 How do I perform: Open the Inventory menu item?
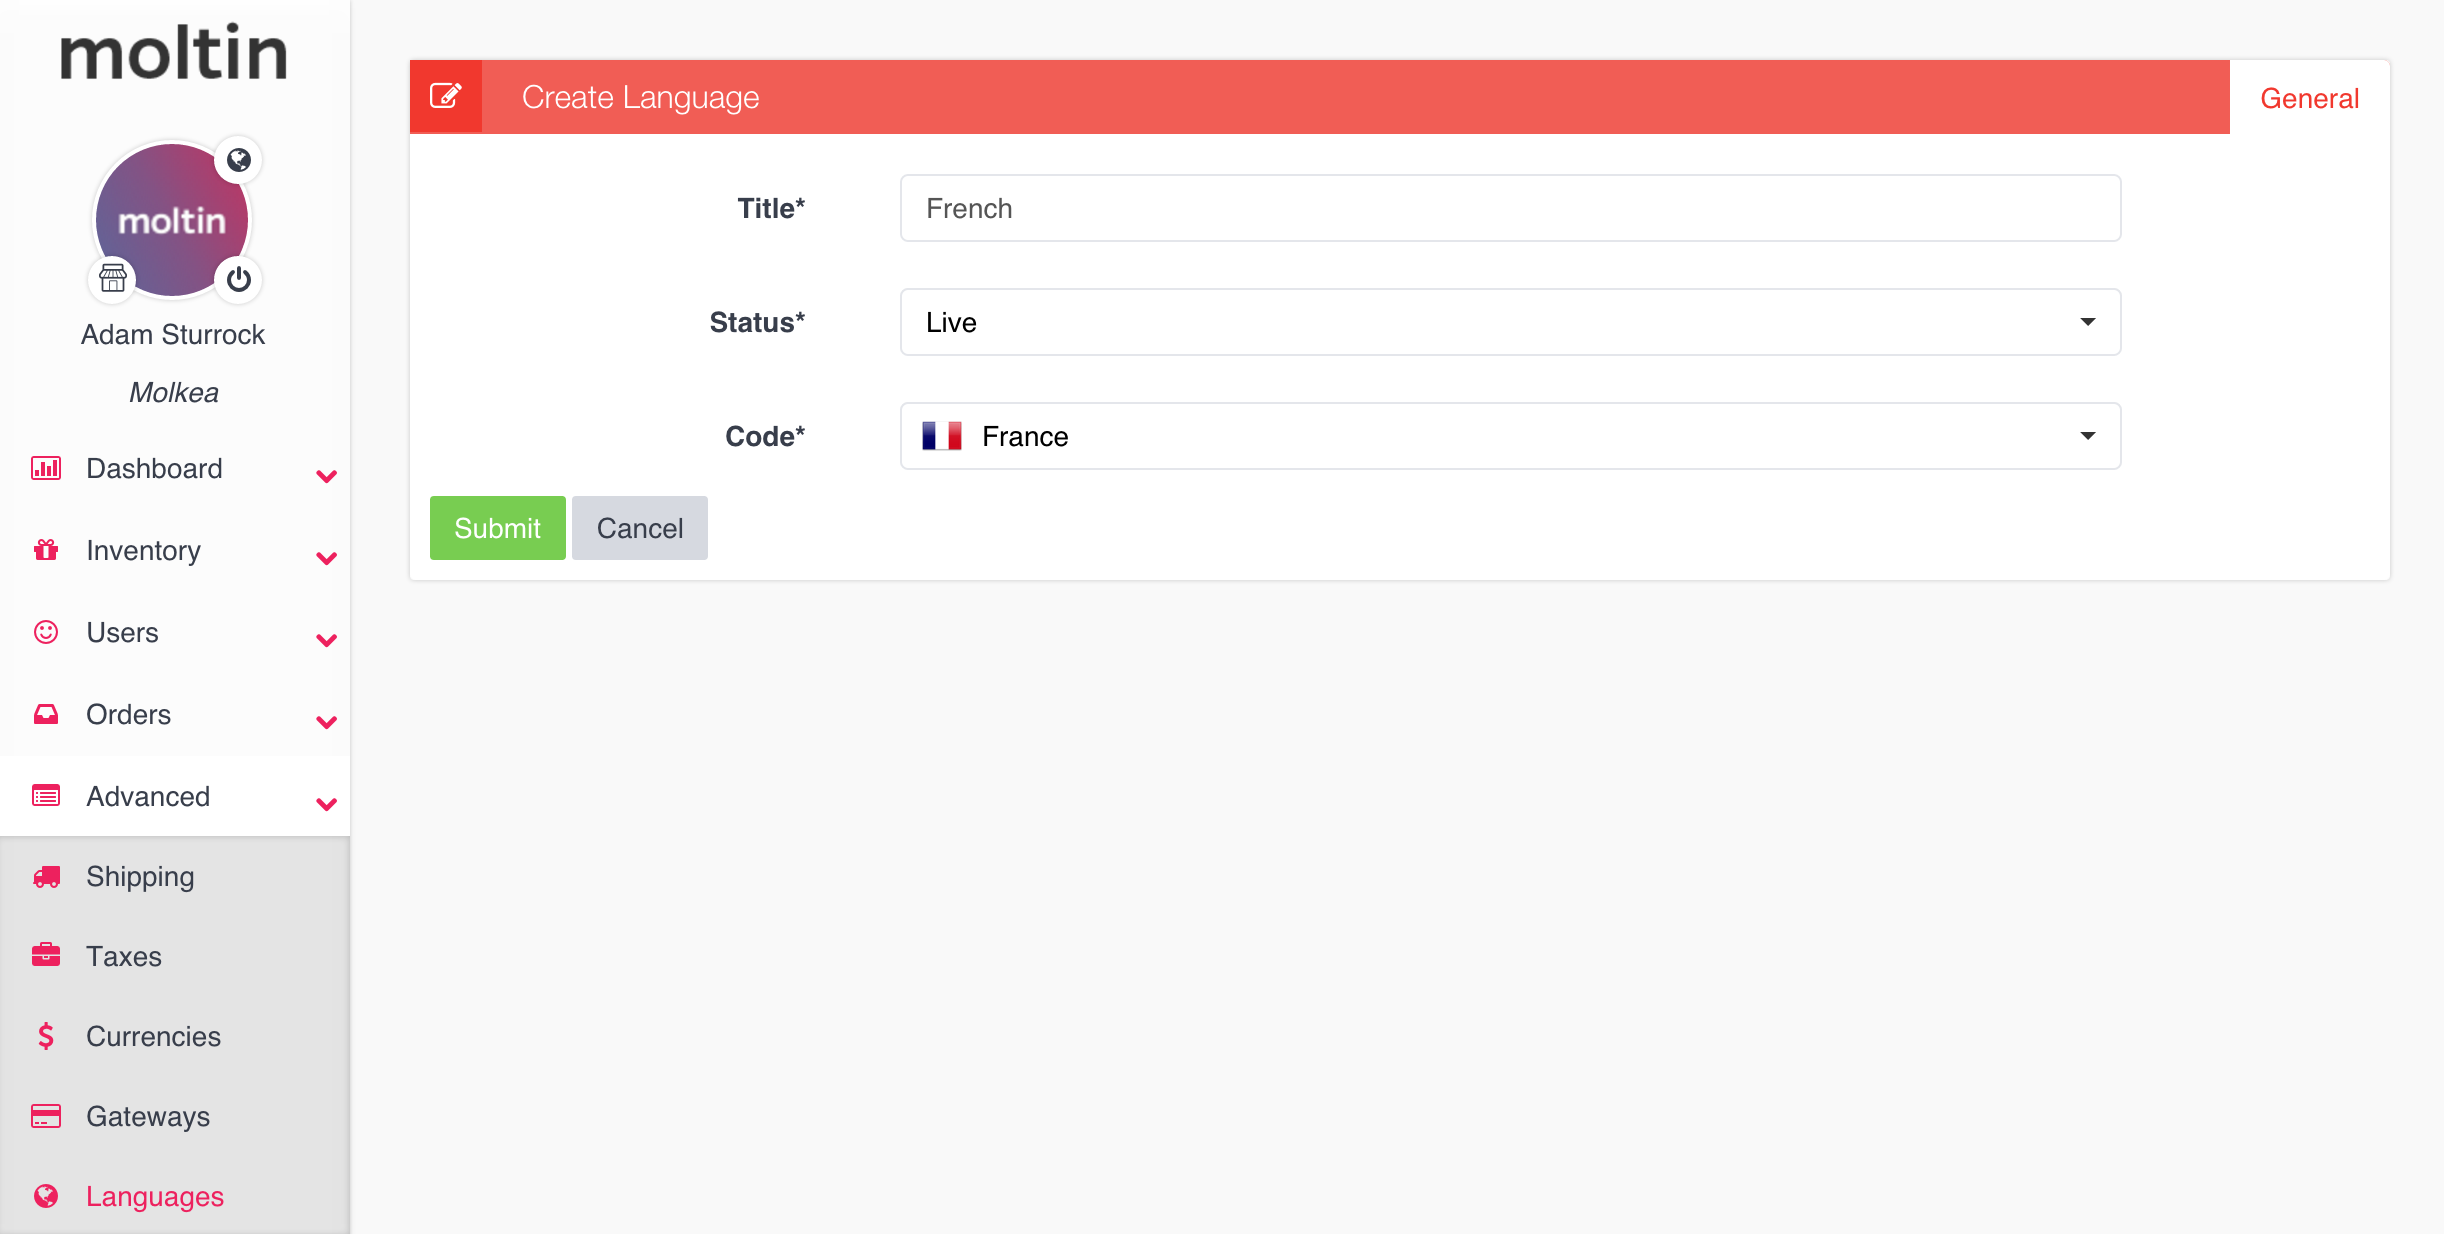175,550
